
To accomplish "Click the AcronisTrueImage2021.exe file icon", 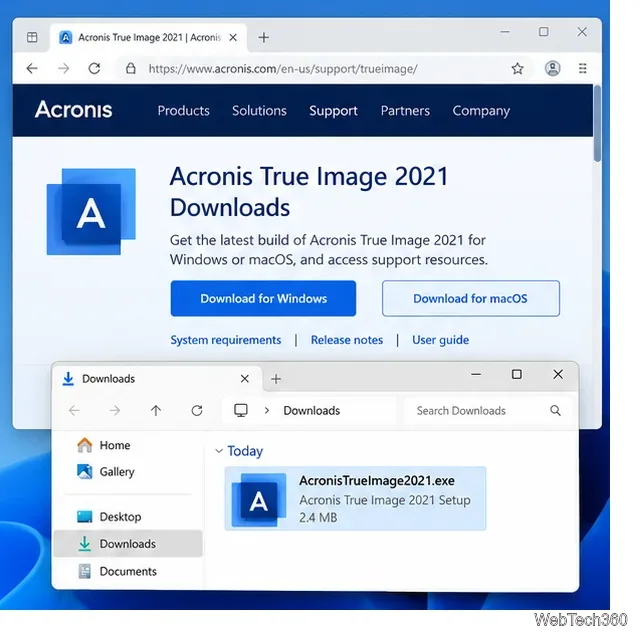I will coord(259,500).
